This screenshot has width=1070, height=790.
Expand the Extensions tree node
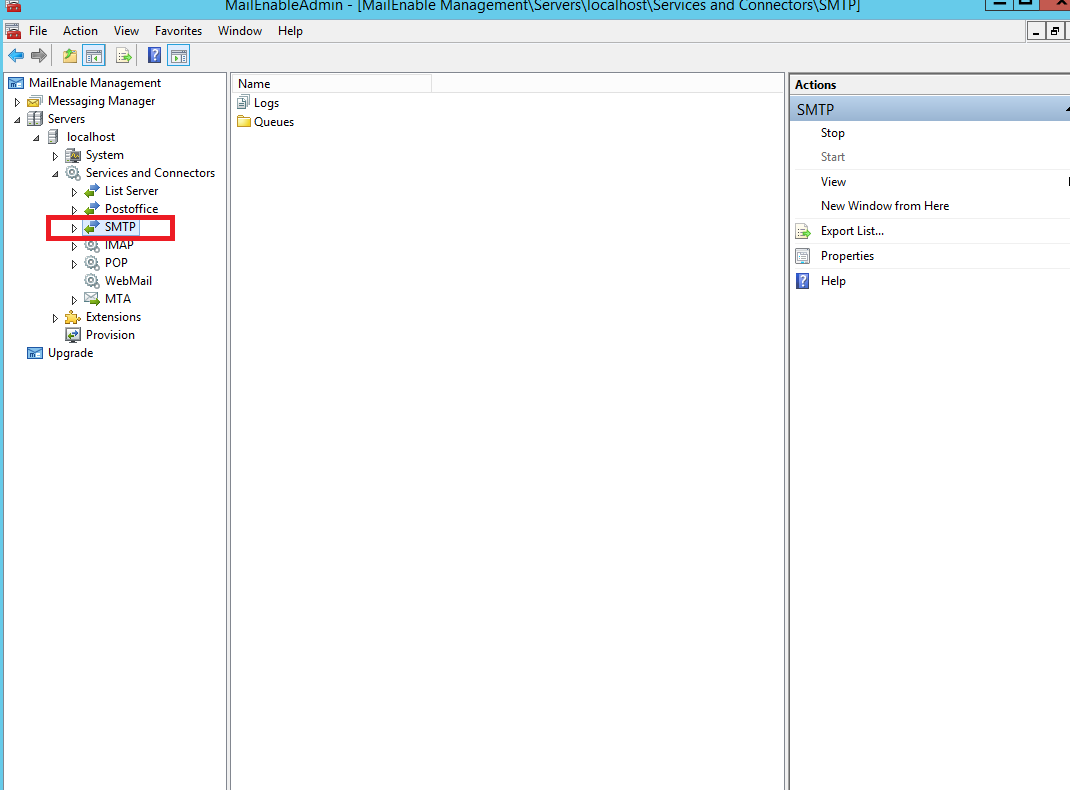55,318
